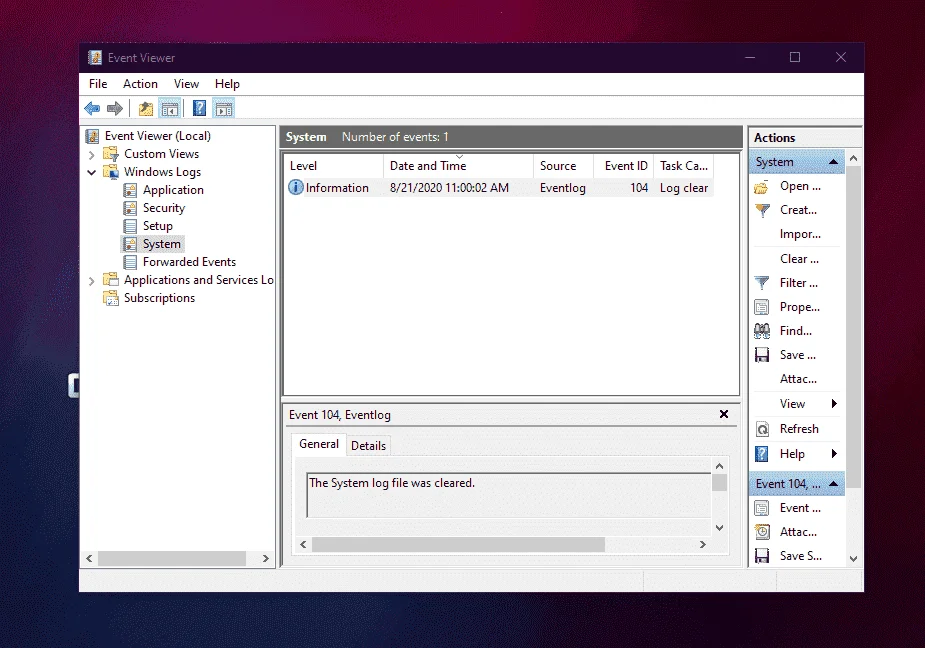The height and width of the screenshot is (648, 925).
Task: Click Import Custom View action
Action: pos(799,234)
